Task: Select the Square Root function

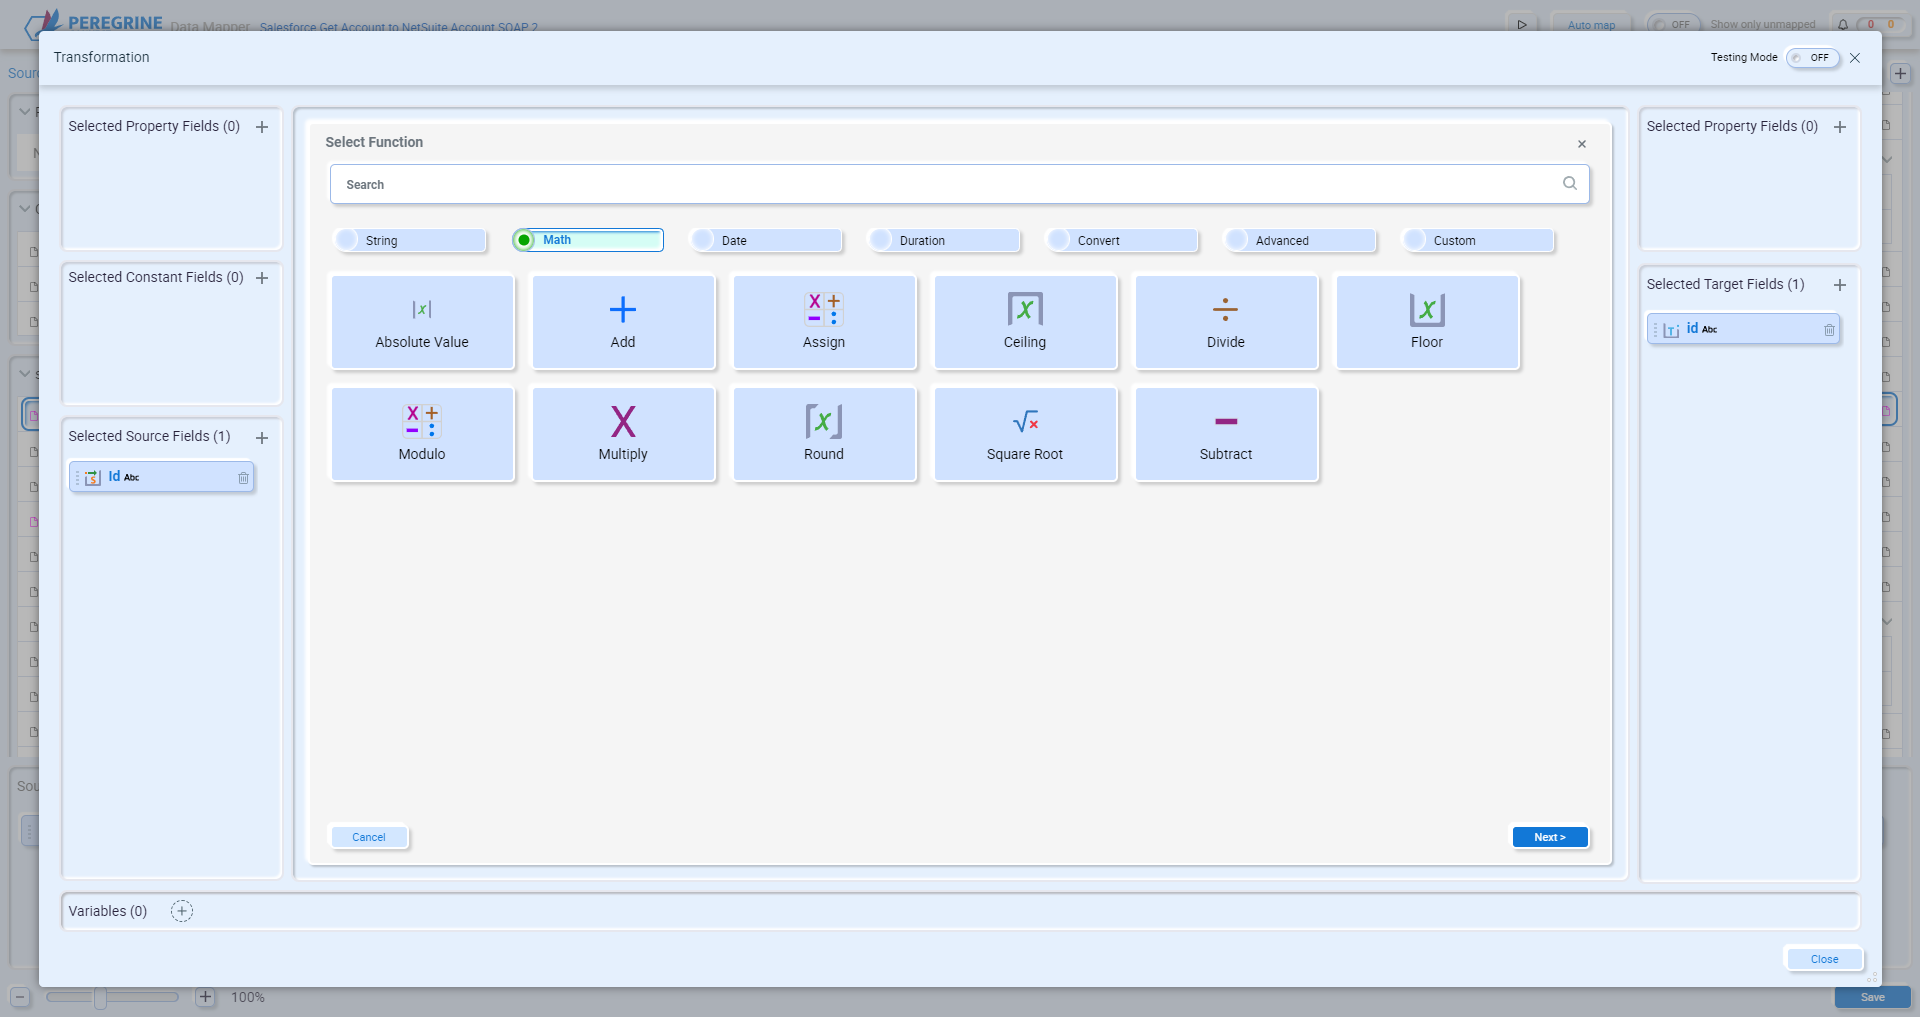Action: point(1024,434)
